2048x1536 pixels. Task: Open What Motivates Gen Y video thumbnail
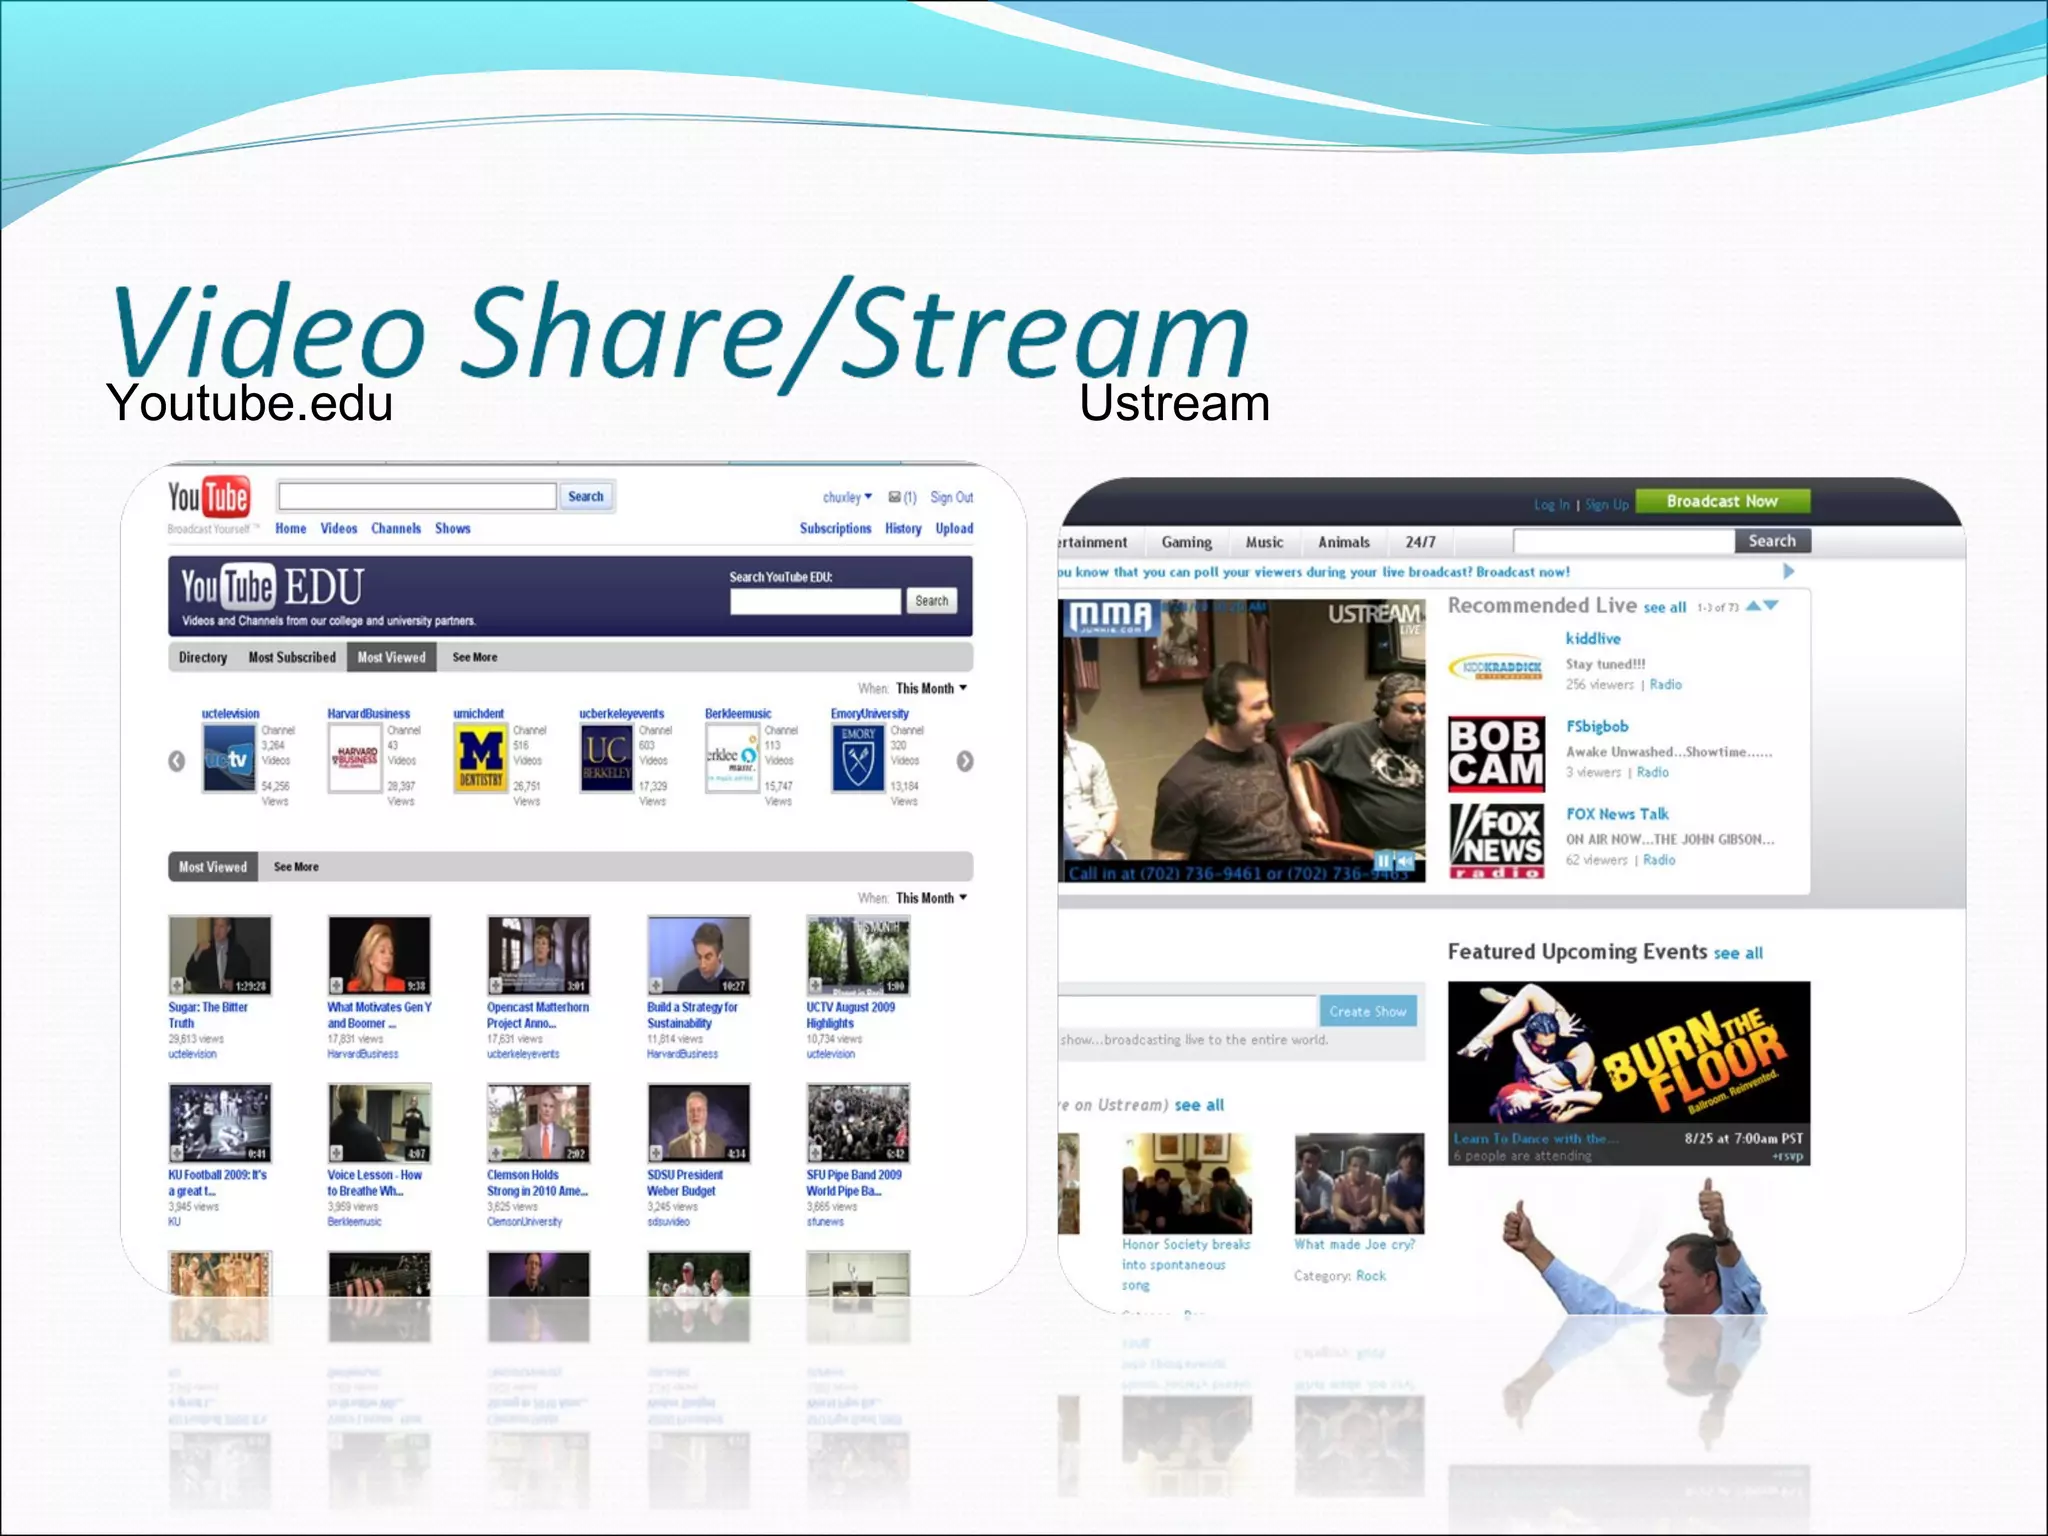[x=380, y=955]
